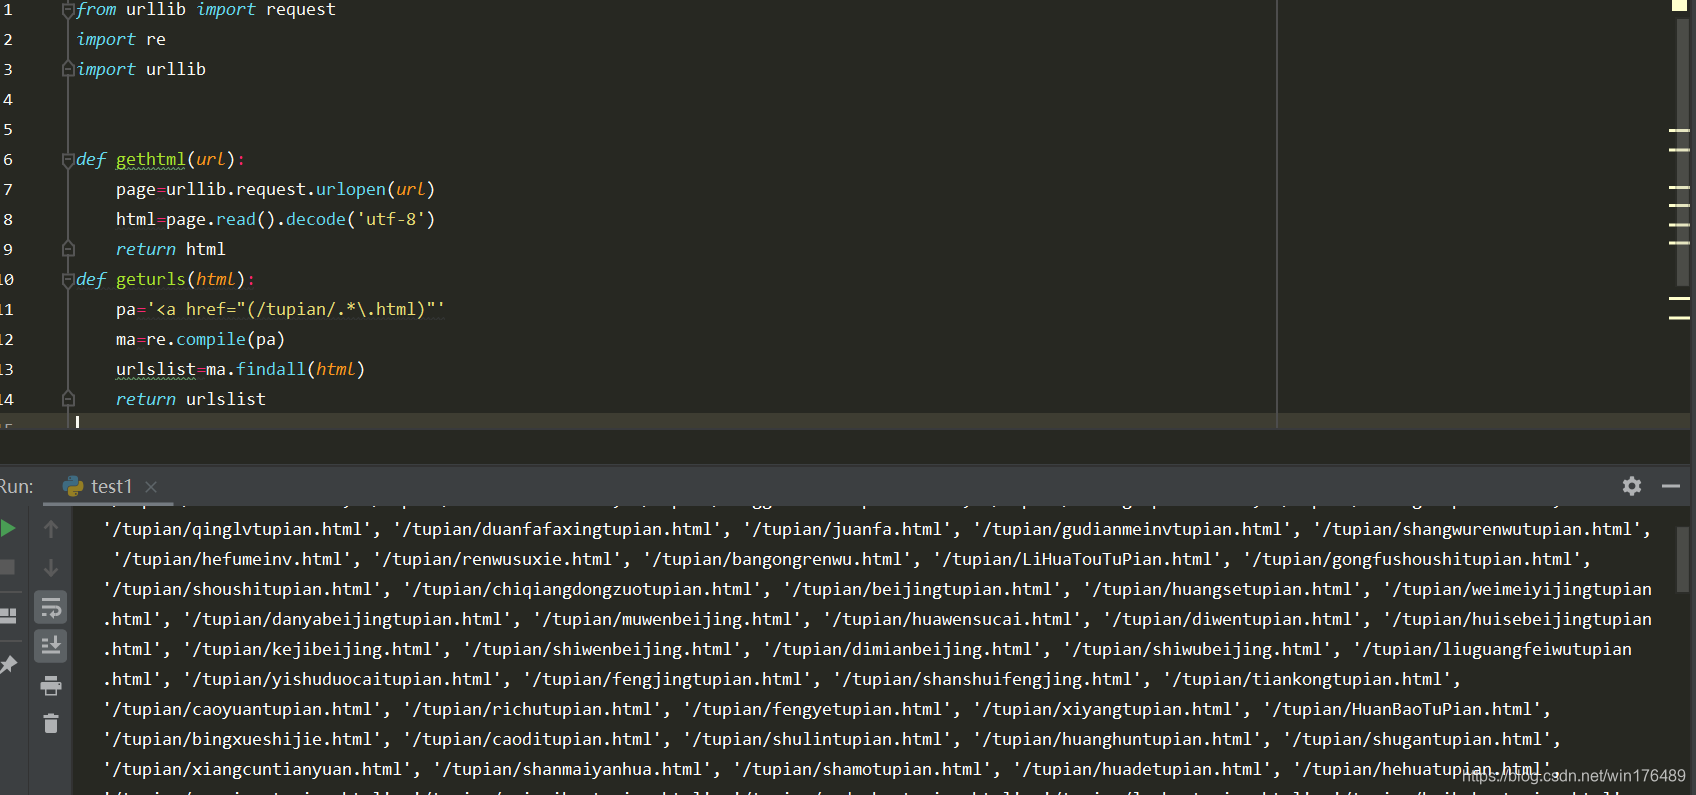Click the urlslist variable on line 13
The width and height of the screenshot is (1696, 795).
(x=156, y=369)
